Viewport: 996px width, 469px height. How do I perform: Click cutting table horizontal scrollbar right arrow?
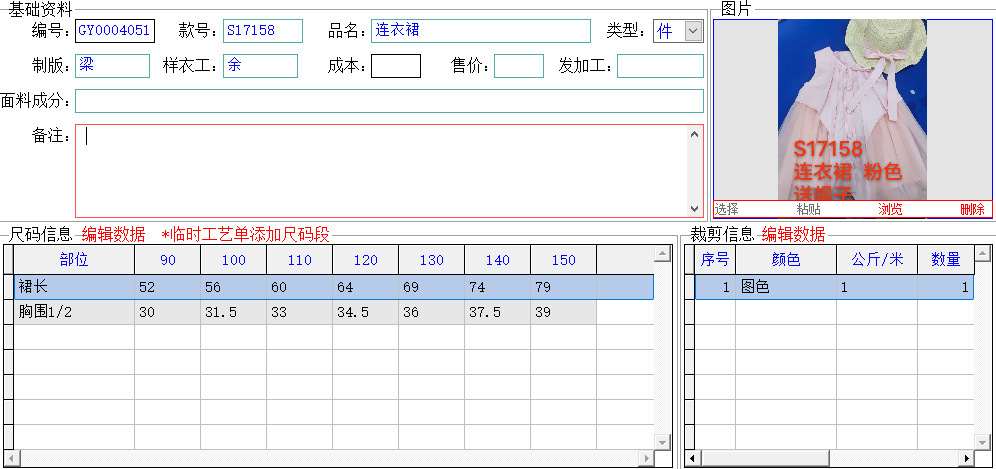pyautogui.click(x=967, y=458)
